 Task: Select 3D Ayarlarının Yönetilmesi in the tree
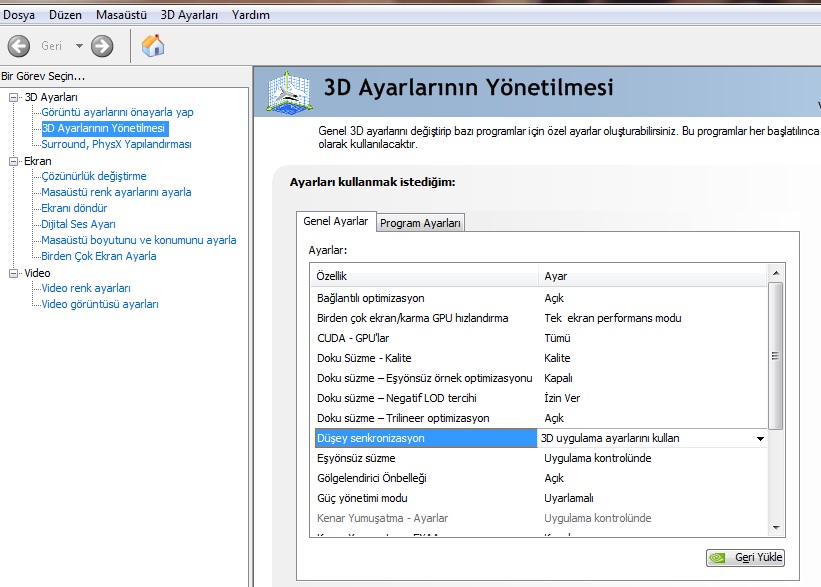(105, 128)
